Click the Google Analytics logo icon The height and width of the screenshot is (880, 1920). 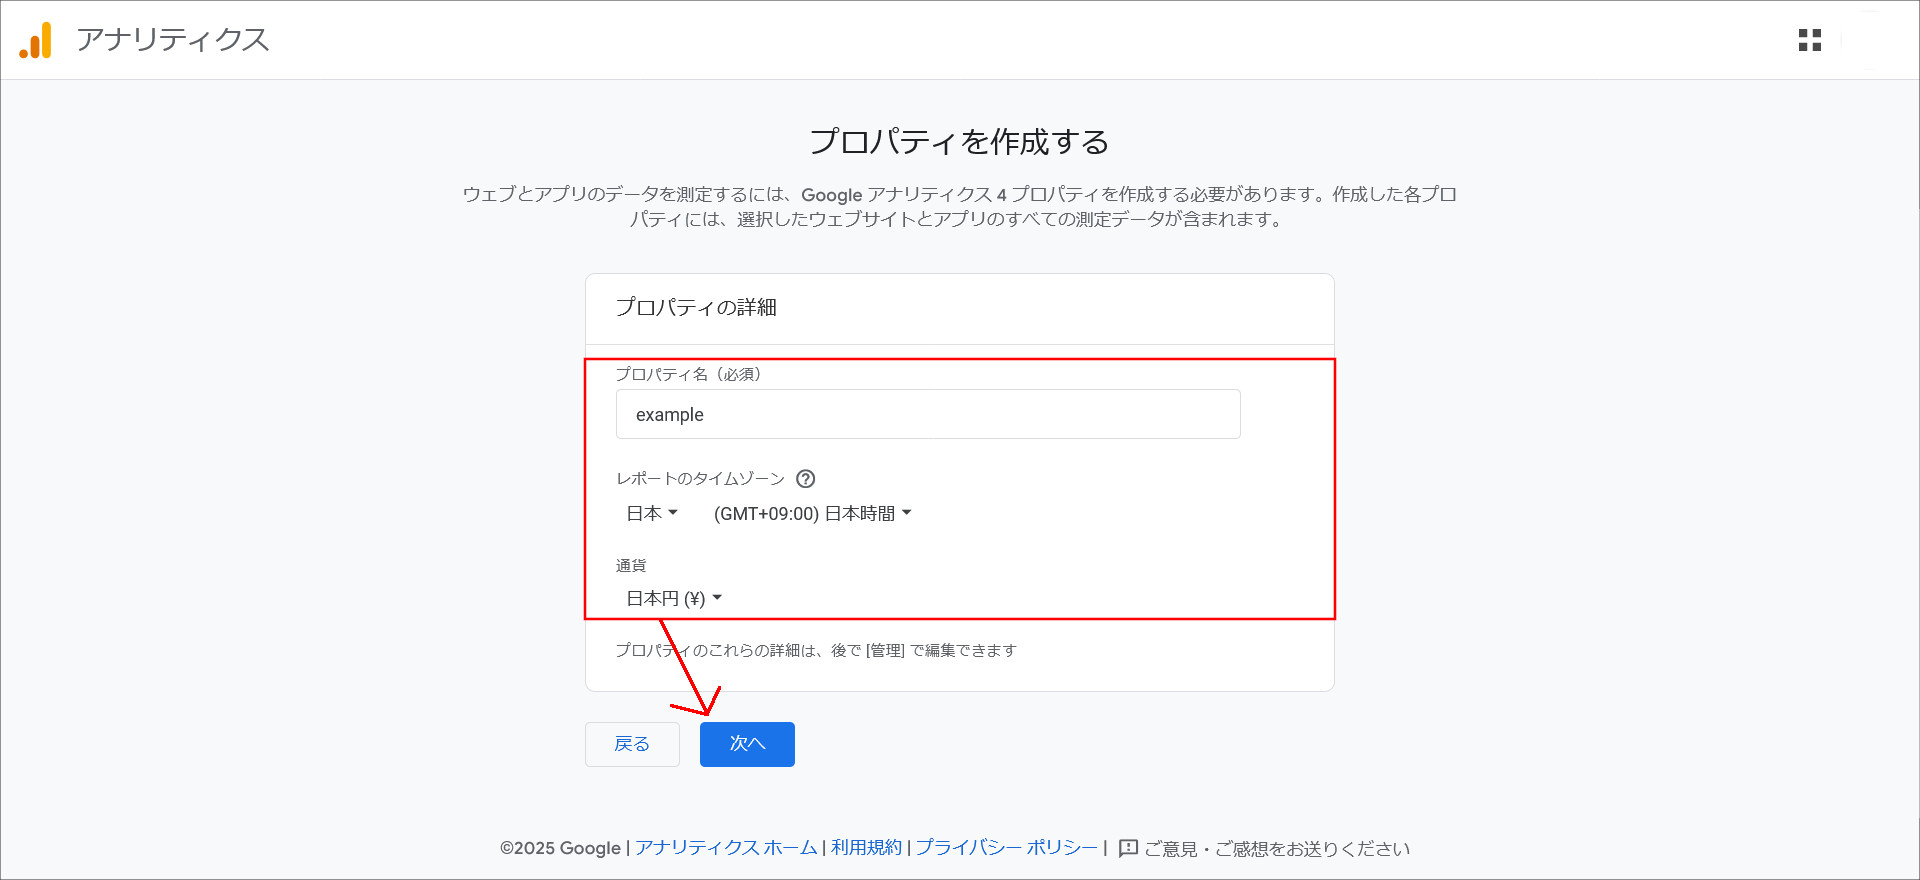tap(36, 40)
